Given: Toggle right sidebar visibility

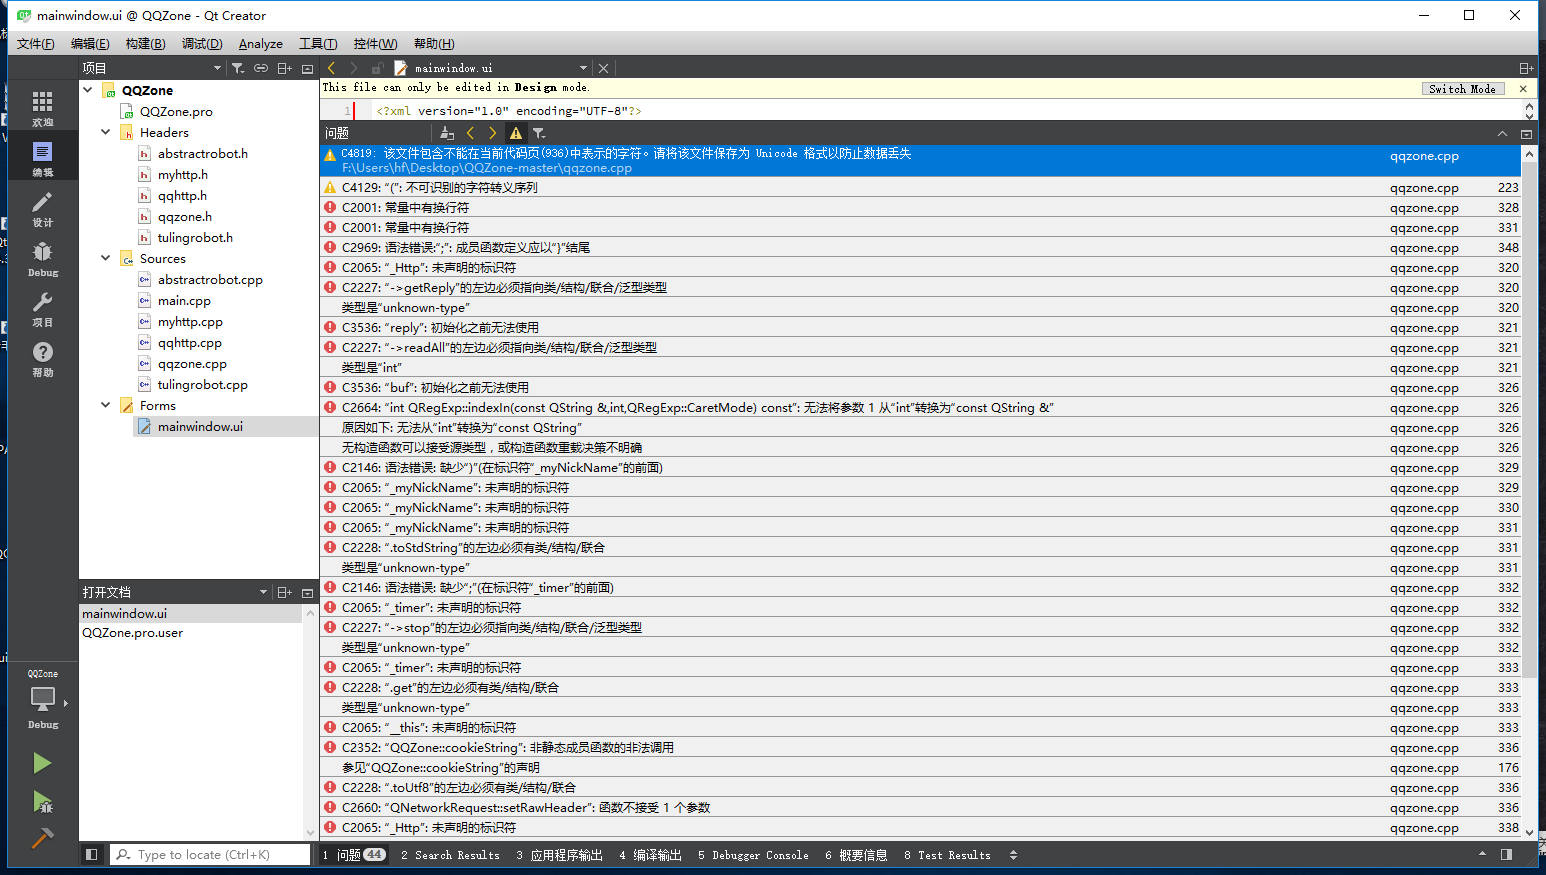Looking at the screenshot, I should (x=1506, y=854).
